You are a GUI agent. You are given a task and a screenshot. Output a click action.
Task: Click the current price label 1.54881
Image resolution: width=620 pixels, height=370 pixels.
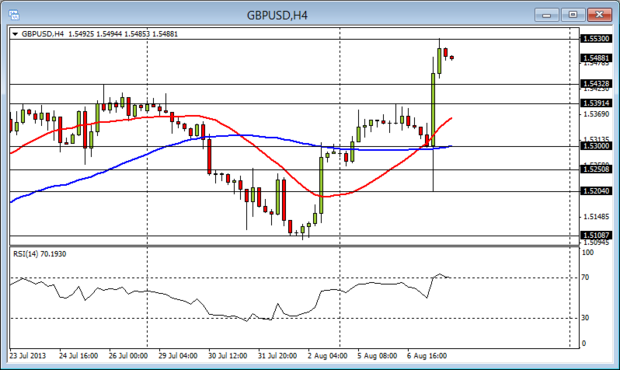596,59
